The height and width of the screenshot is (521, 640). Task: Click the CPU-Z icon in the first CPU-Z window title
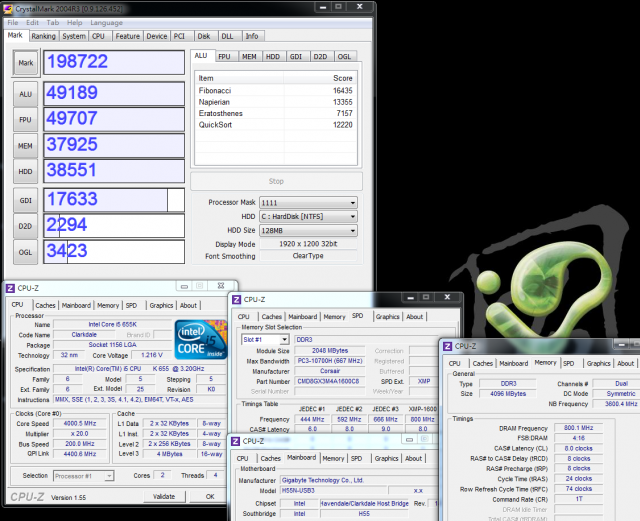coord(10,288)
